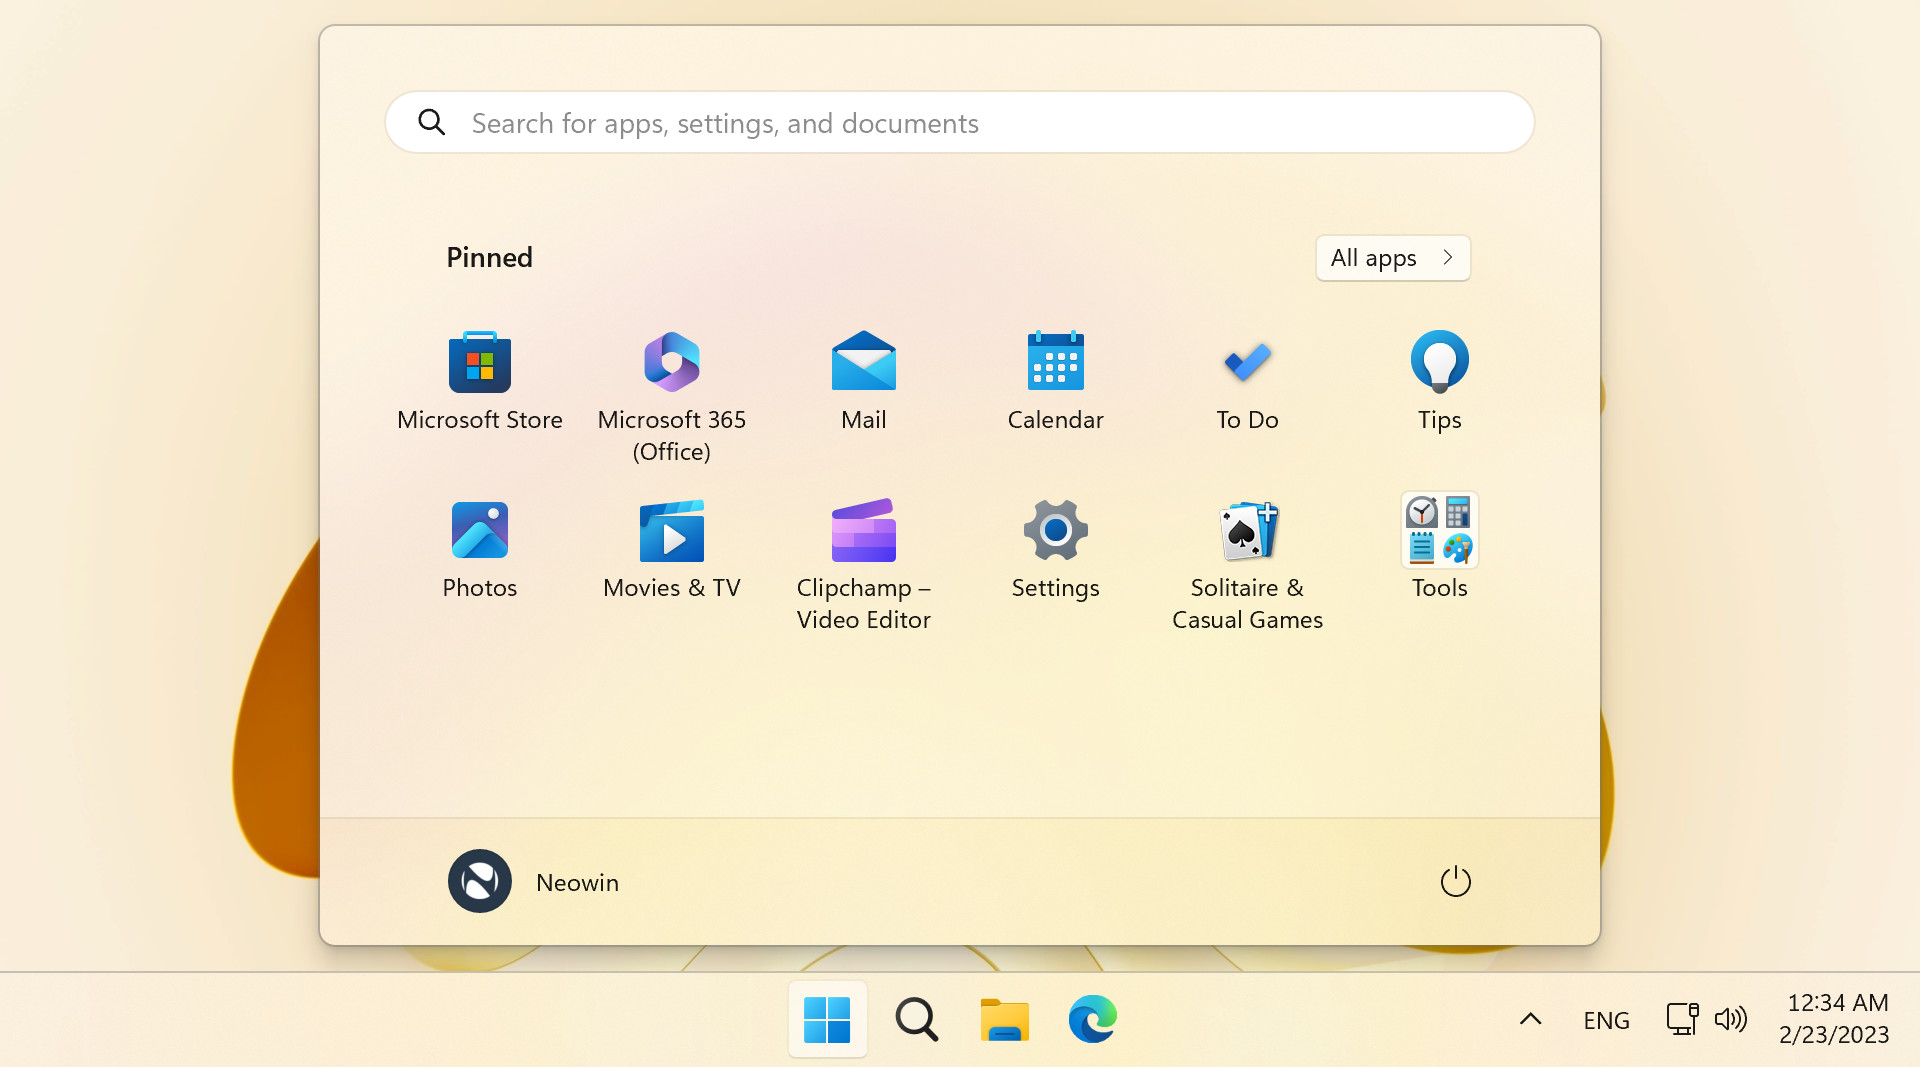This screenshot has height=1067, width=1920.
Task: Click the magnifier icon in search box
Action: [432, 122]
